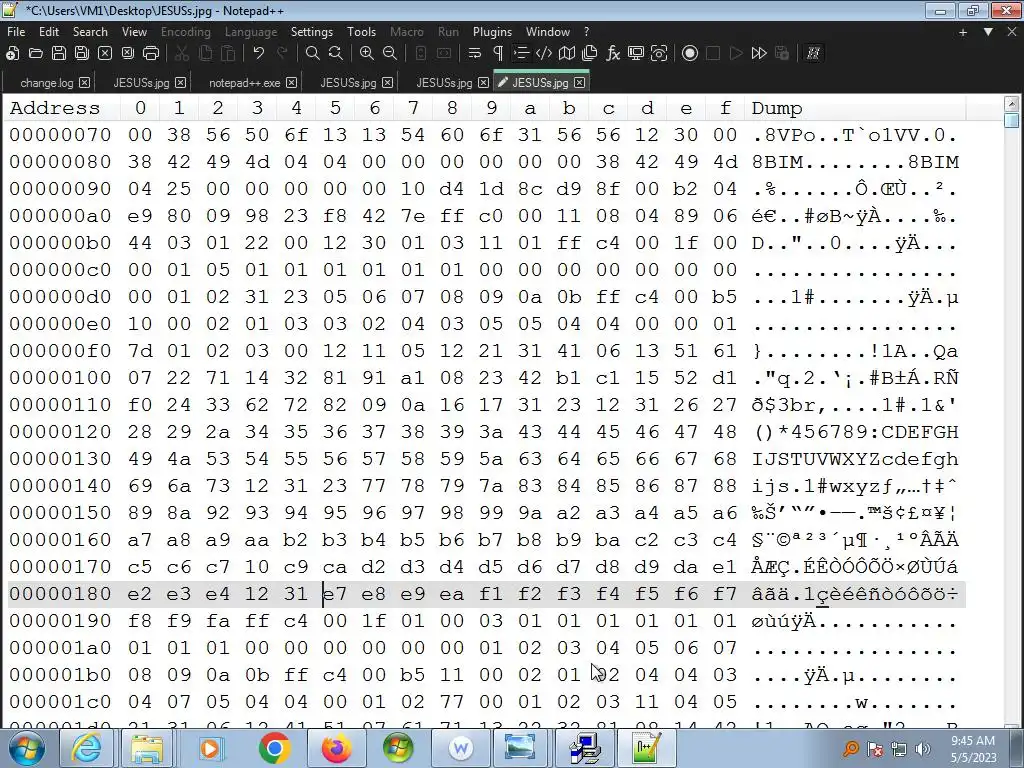The image size is (1024, 768).
Task: Click the Redo arrow icon
Action: click(282, 54)
